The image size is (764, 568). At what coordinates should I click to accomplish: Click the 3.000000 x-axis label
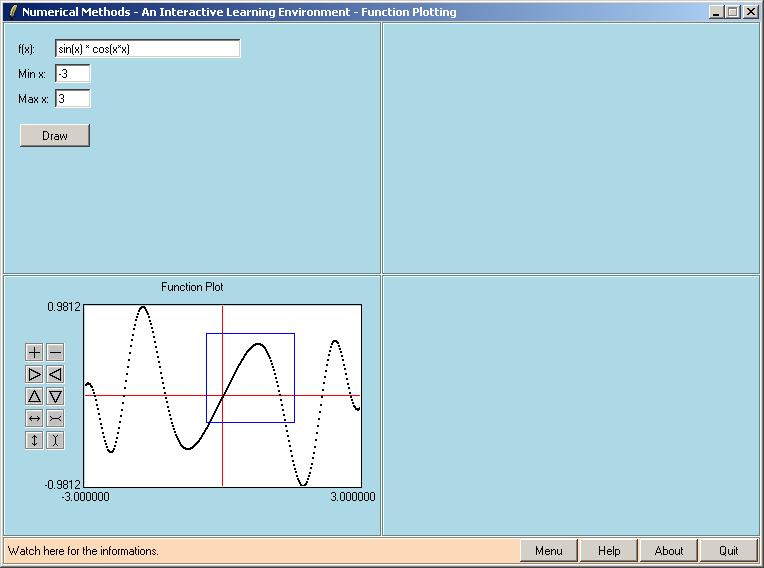pyautogui.click(x=353, y=497)
